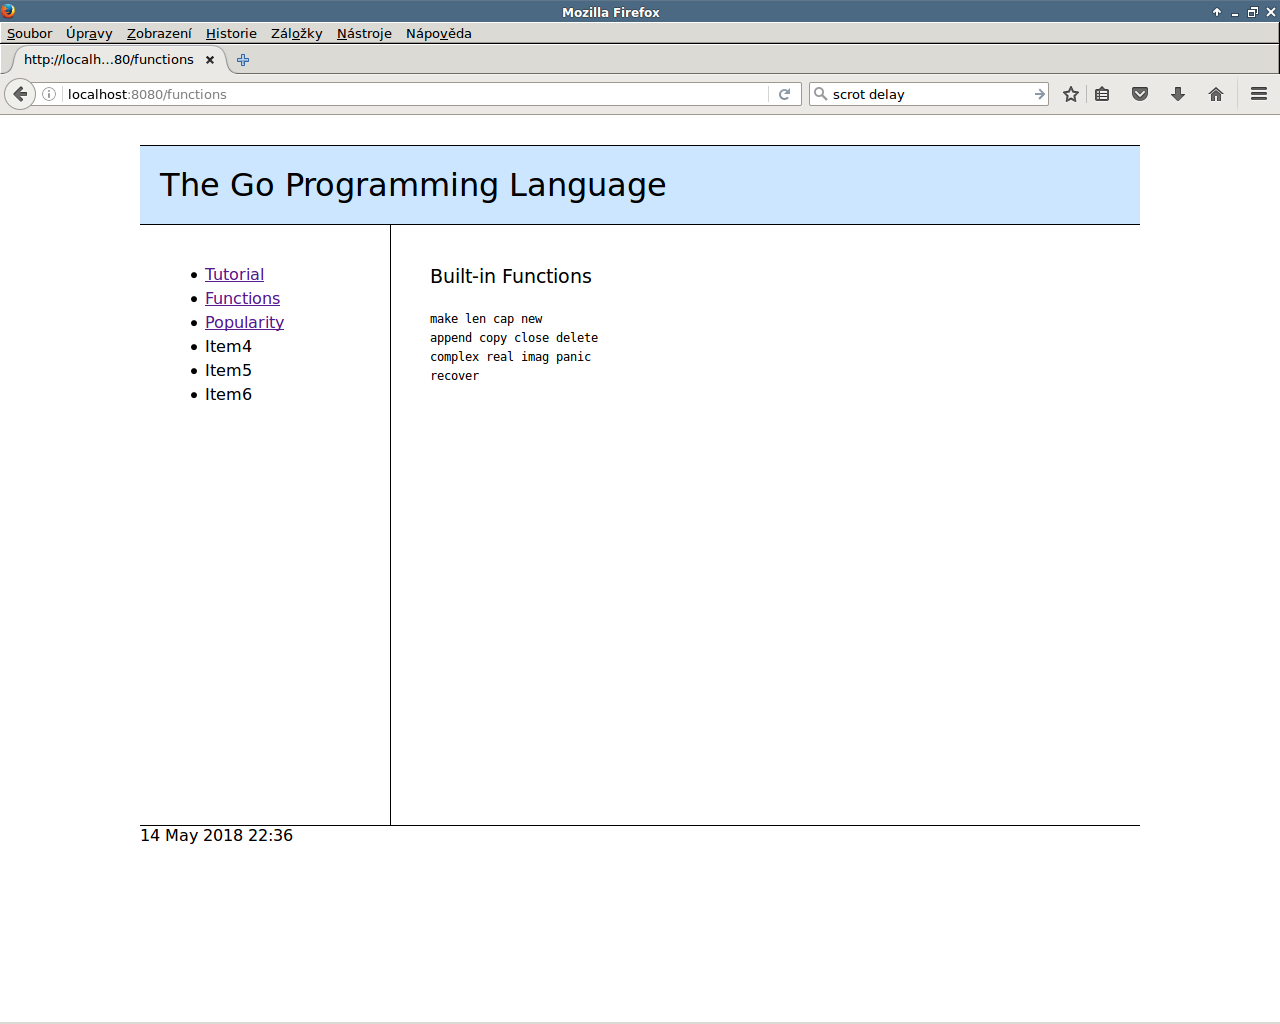Open the Firefox hamburger menu

click(x=1259, y=94)
